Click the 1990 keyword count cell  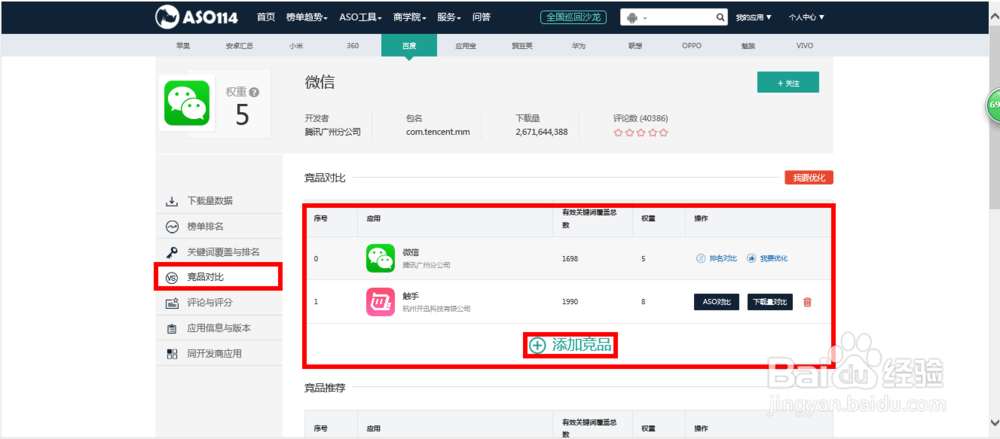pos(570,302)
